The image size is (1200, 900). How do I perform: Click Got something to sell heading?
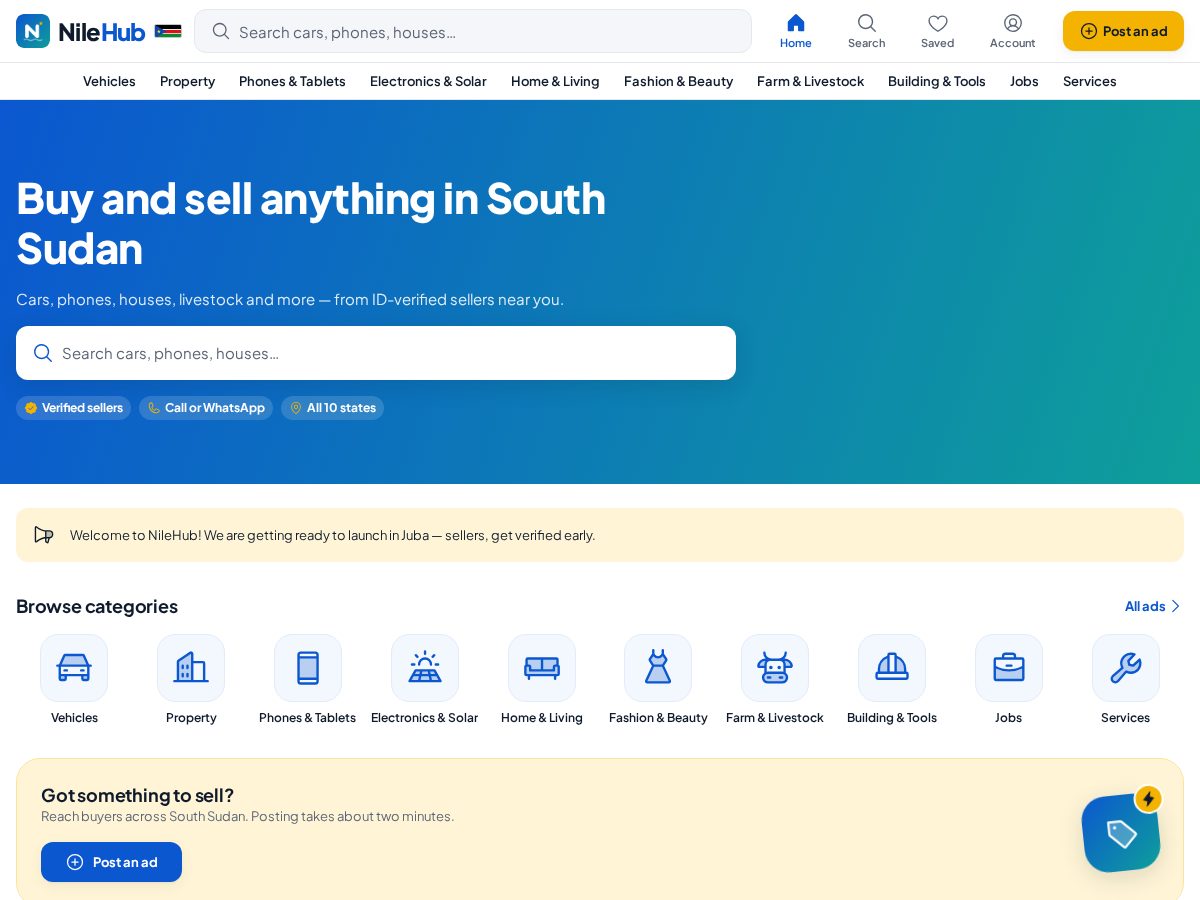pyautogui.click(x=137, y=795)
